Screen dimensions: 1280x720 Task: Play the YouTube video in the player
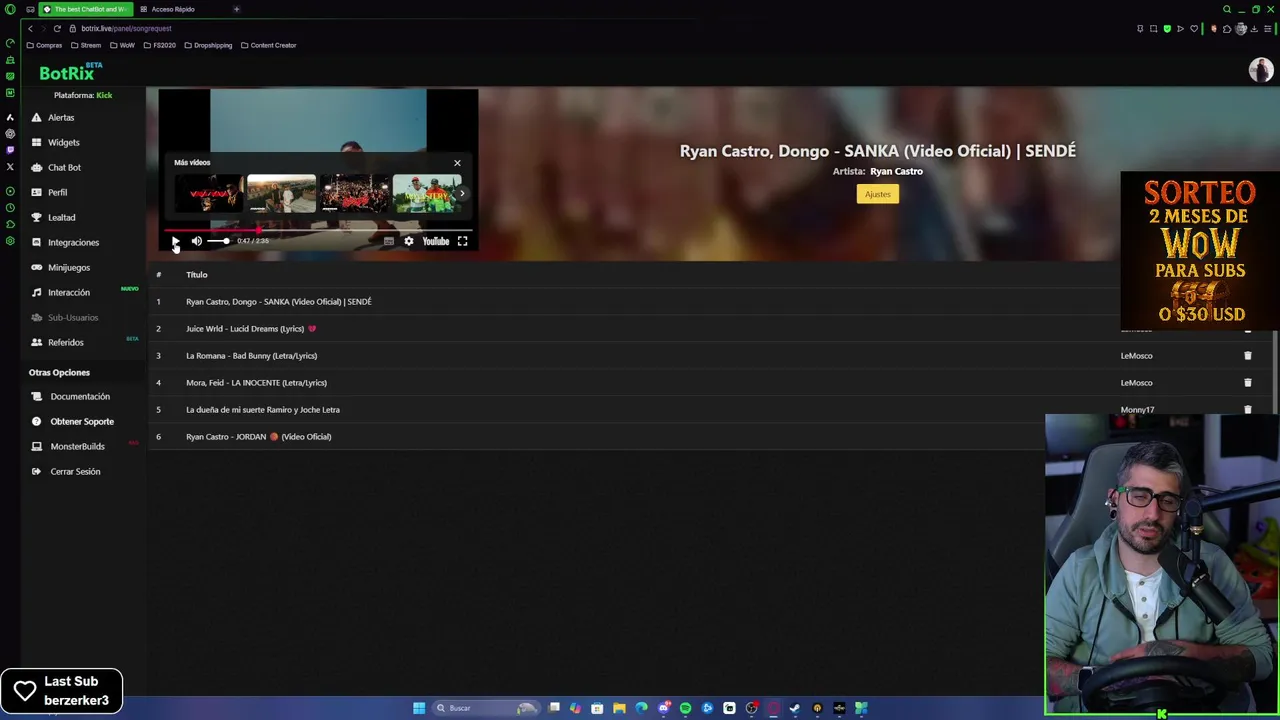(175, 241)
